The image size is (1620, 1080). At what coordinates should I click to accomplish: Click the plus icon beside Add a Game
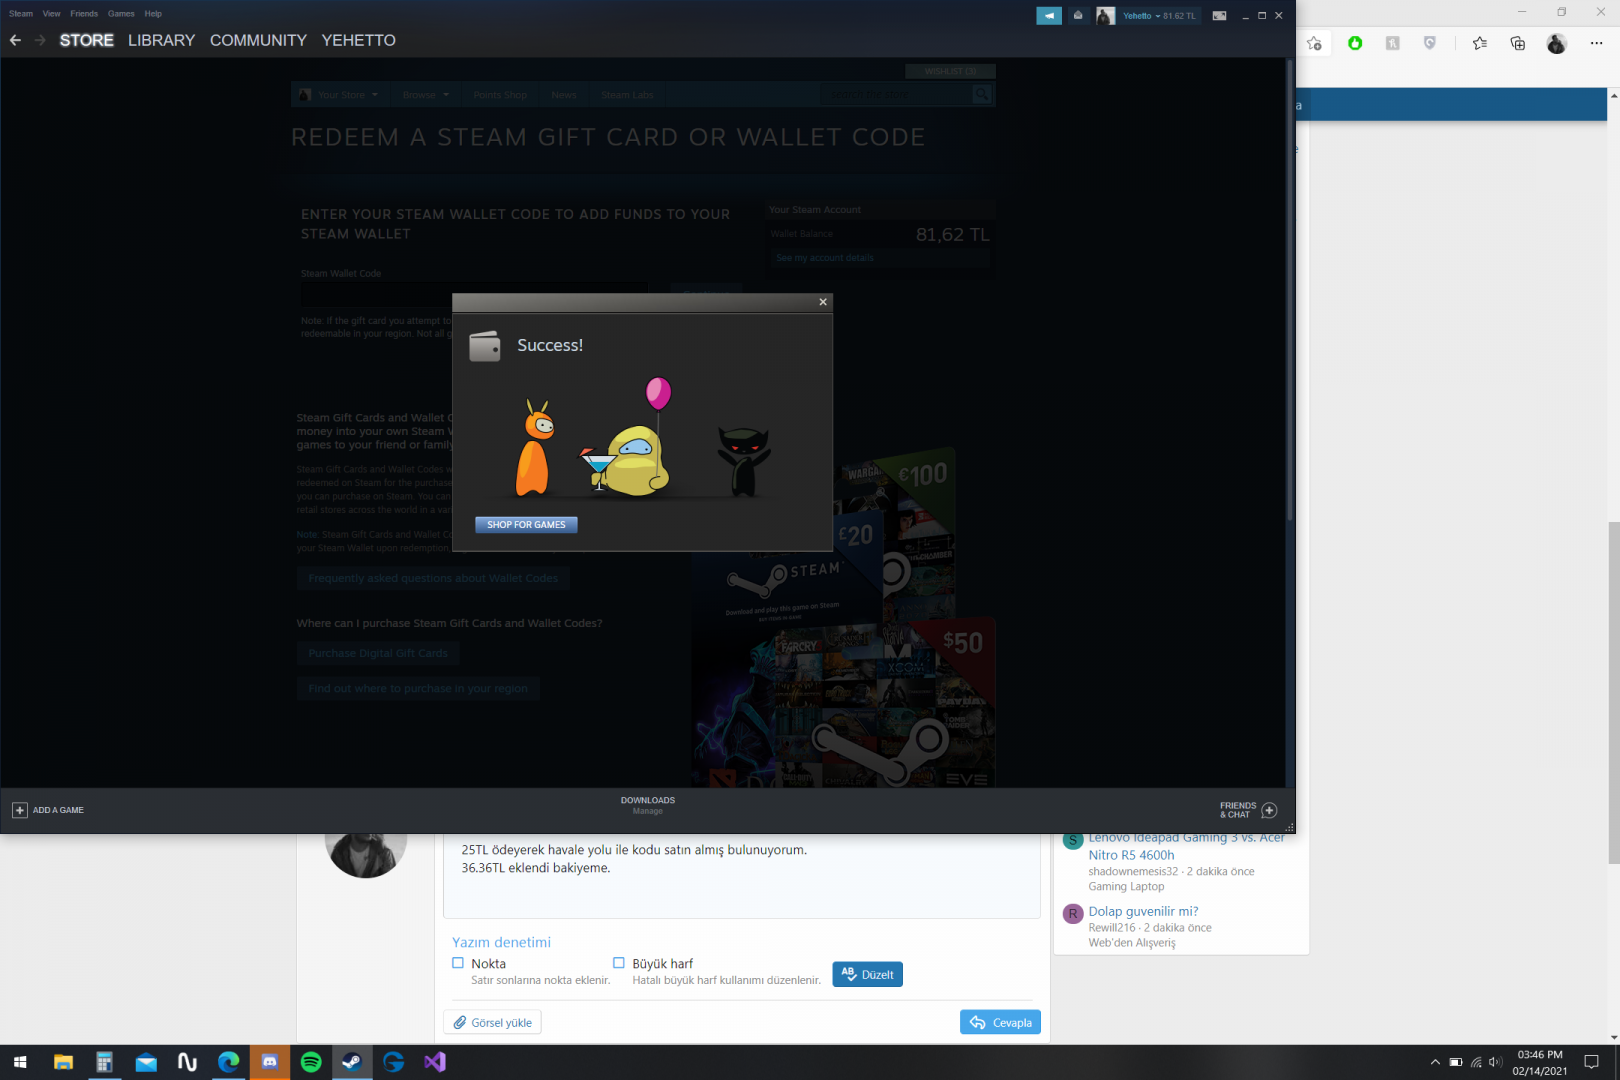tap(20, 810)
